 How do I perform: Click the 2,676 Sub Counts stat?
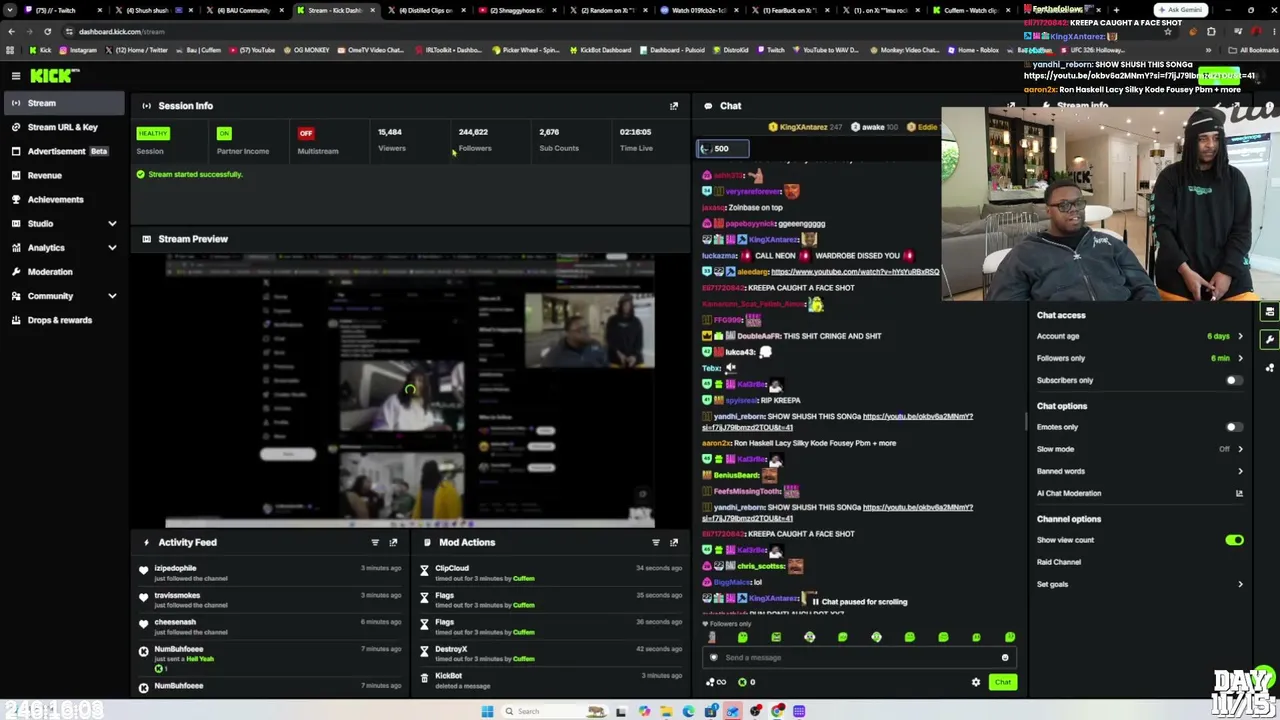[x=559, y=140]
